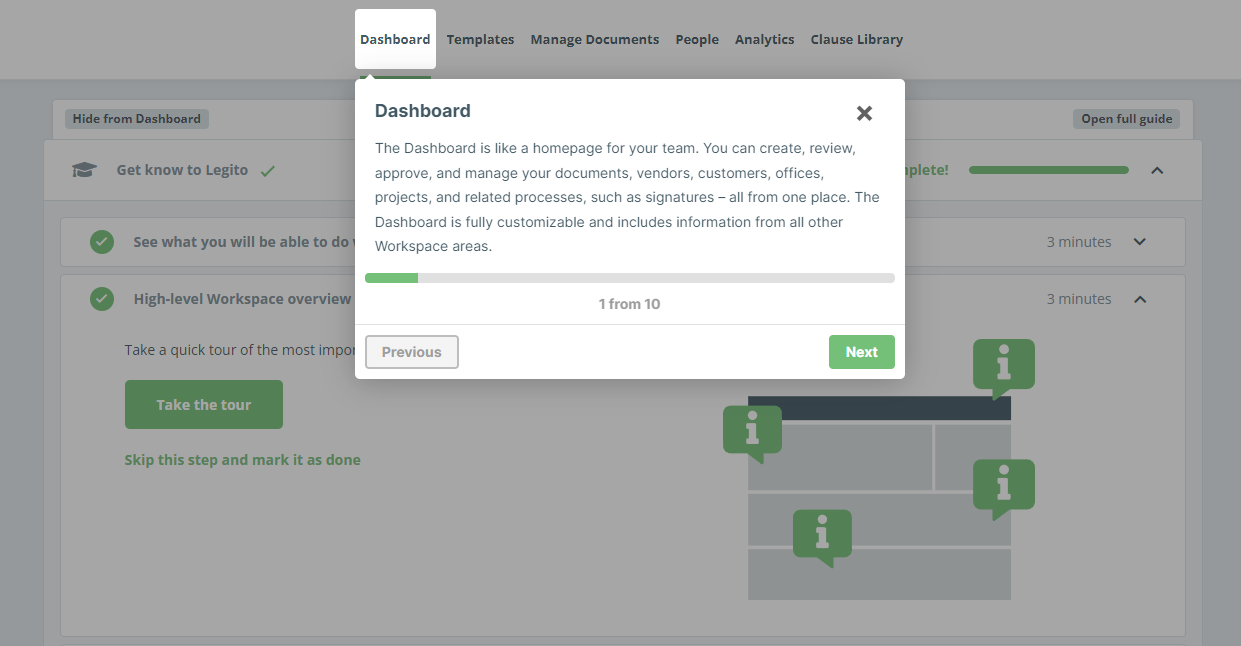Click the "1 from 10" step counter
The height and width of the screenshot is (646, 1241).
click(x=630, y=304)
